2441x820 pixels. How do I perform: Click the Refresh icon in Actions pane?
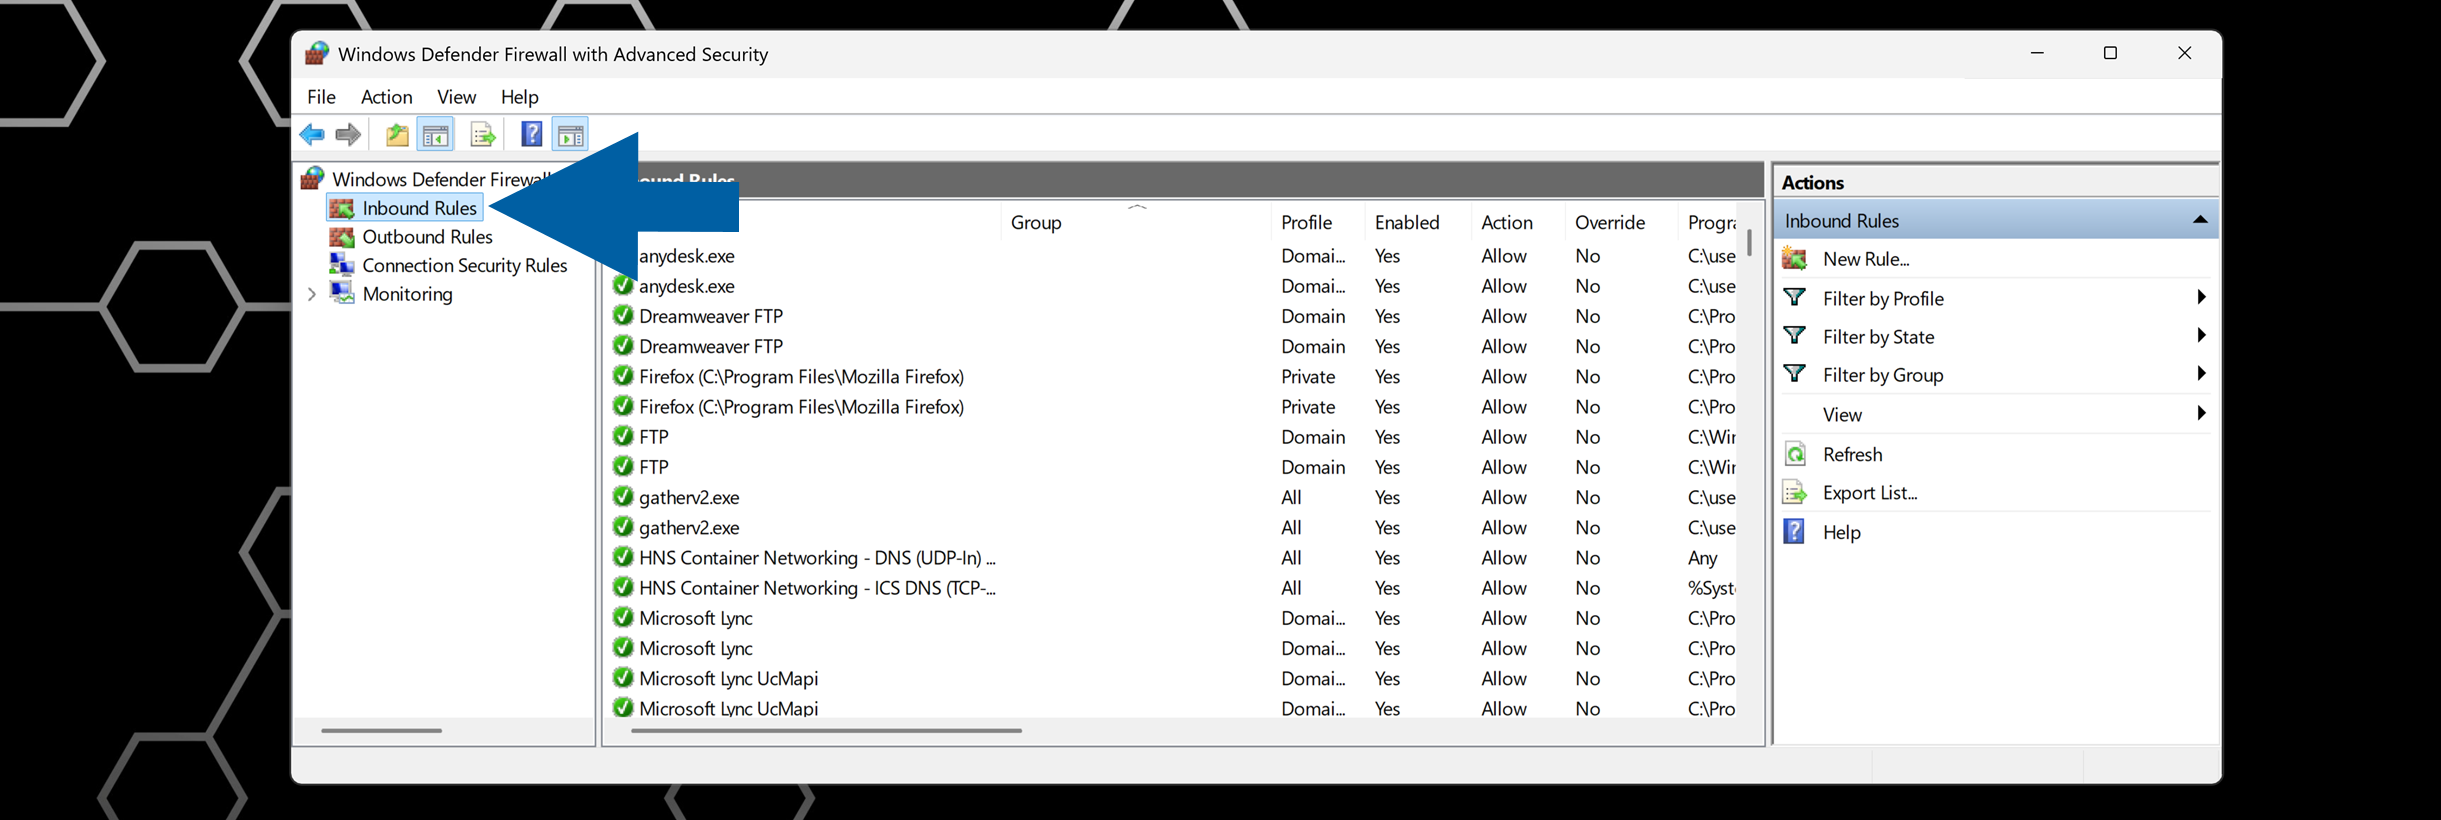click(1795, 454)
